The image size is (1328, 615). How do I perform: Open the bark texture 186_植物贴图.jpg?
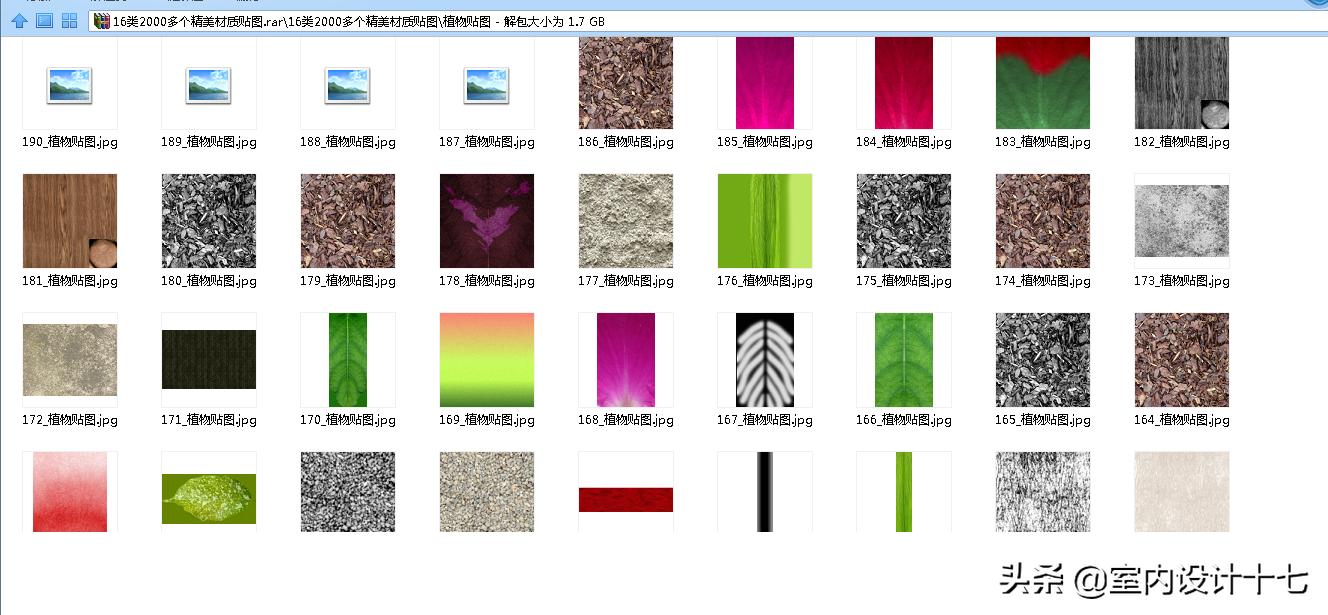625,83
